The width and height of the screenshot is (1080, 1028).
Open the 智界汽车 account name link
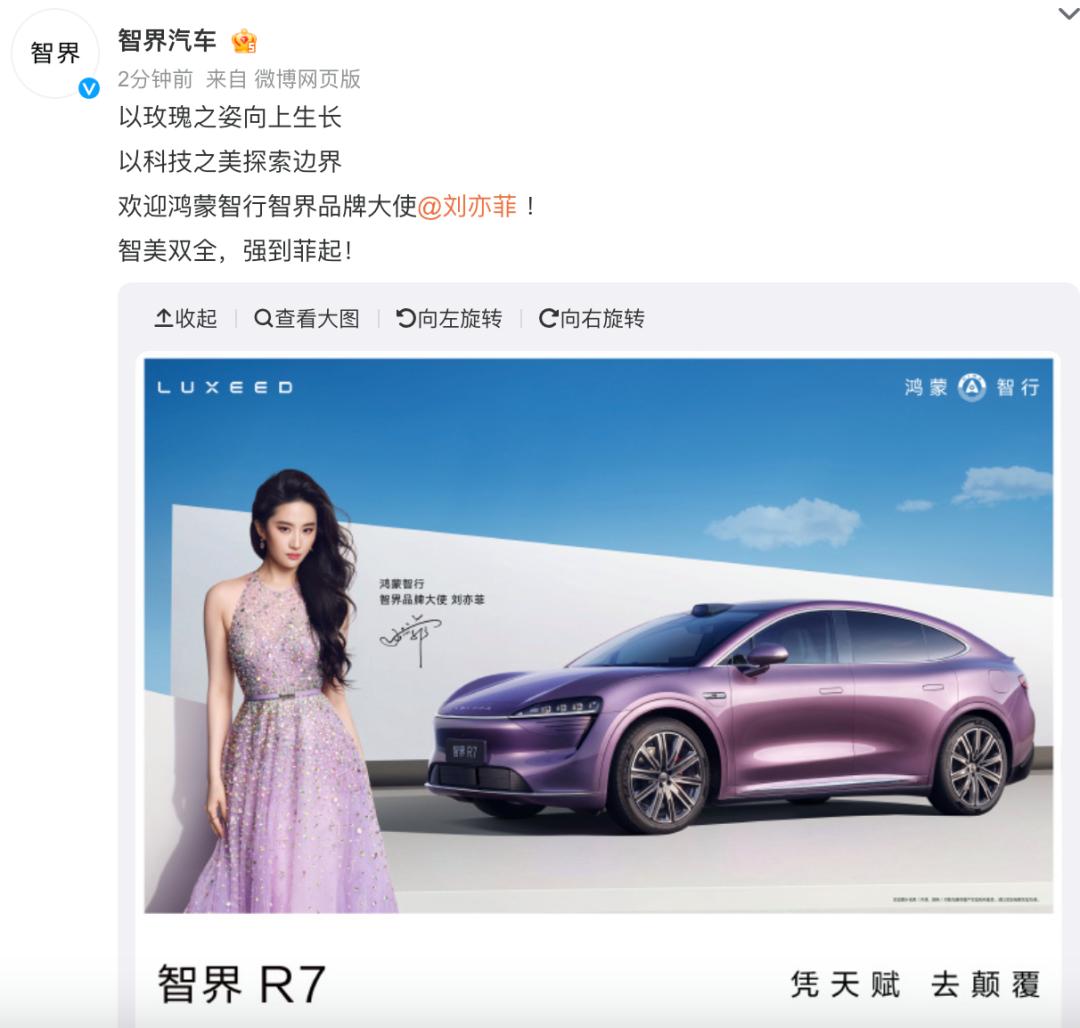point(167,41)
